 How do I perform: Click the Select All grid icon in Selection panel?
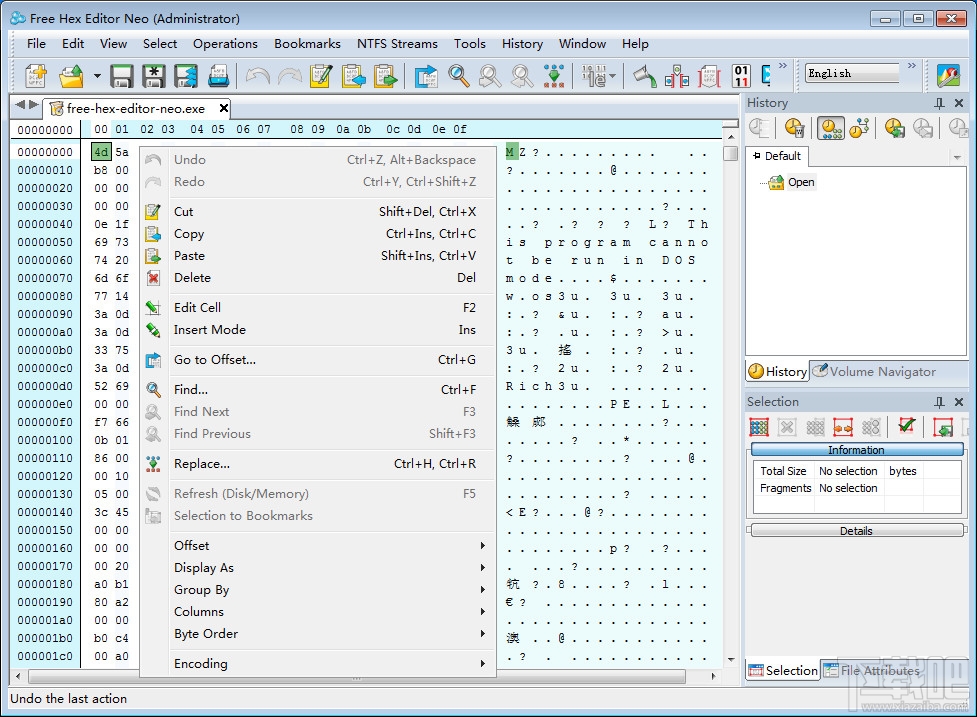click(759, 427)
